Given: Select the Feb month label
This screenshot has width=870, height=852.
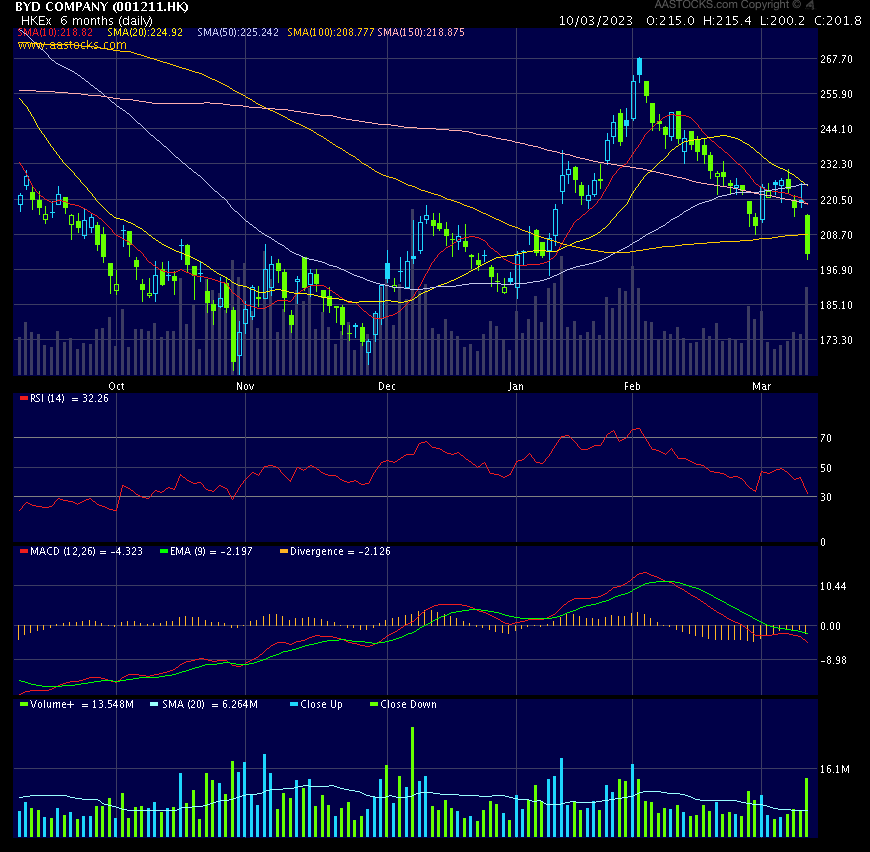Looking at the screenshot, I should pos(632,386).
